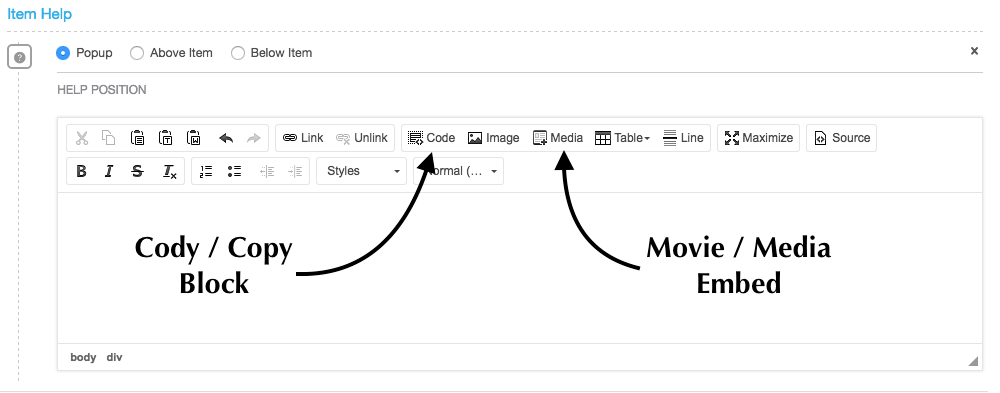Click Paste as plain text icon
Image resolution: width=1000 pixels, height=393 pixels.
tap(165, 138)
